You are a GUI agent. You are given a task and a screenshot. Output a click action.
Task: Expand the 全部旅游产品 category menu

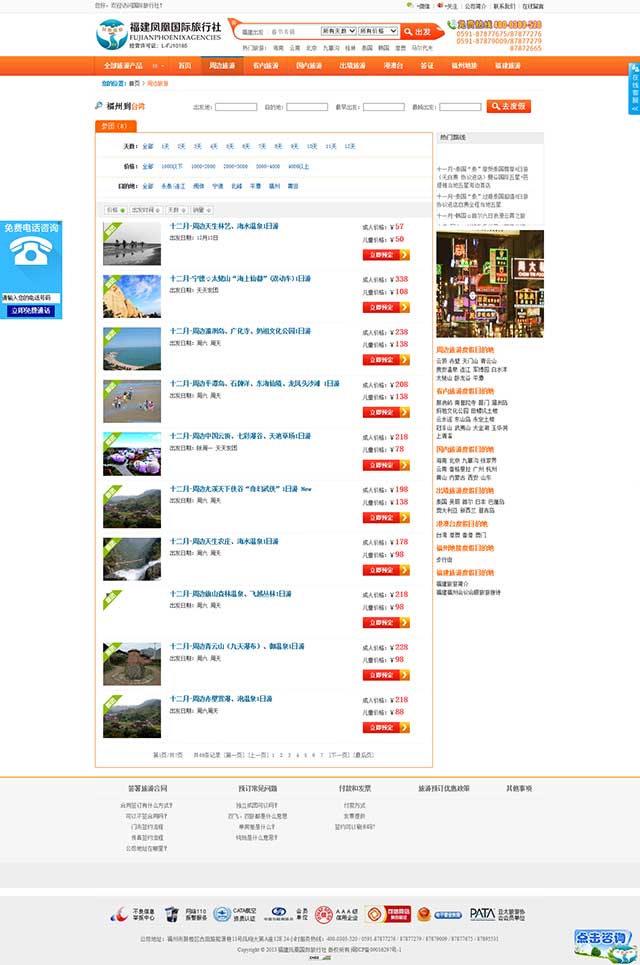coord(128,66)
